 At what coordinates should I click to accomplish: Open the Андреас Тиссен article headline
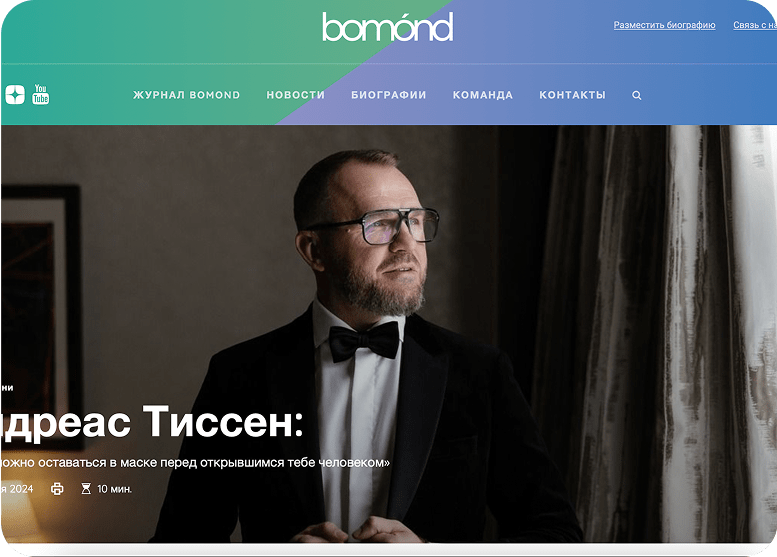coord(152,422)
